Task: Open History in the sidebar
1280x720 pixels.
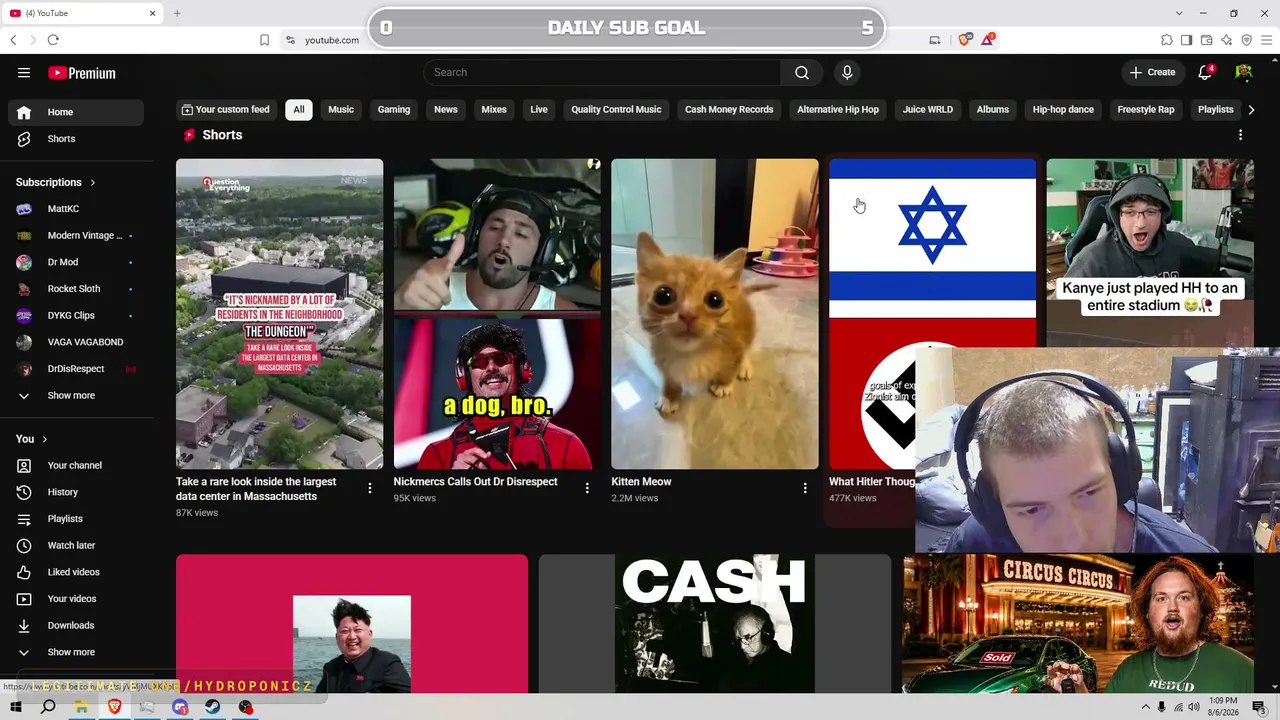Action: click(x=78, y=492)
